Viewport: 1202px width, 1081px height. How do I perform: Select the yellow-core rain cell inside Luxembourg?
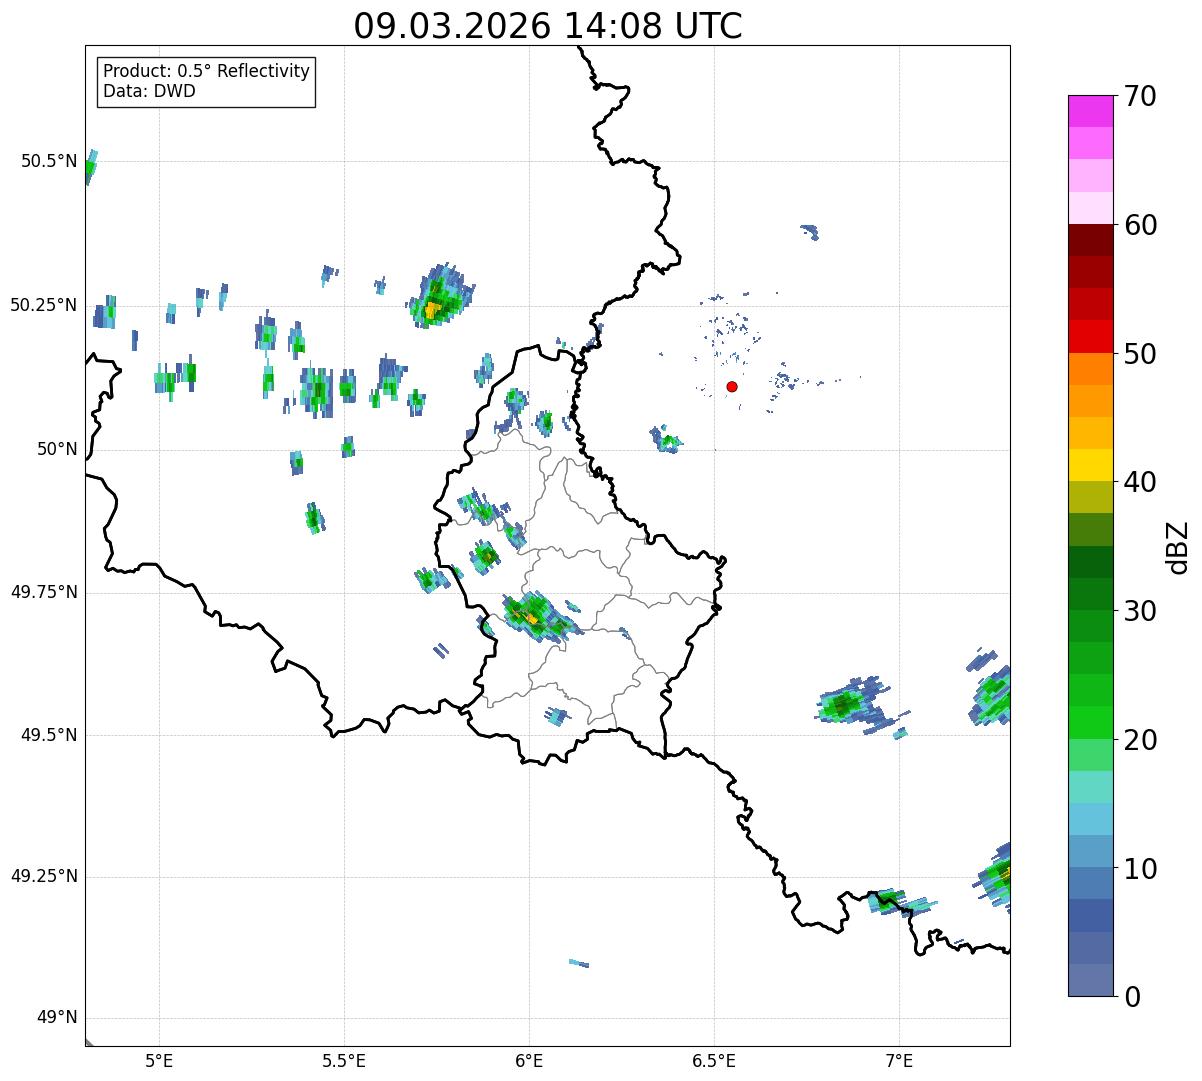click(x=529, y=616)
